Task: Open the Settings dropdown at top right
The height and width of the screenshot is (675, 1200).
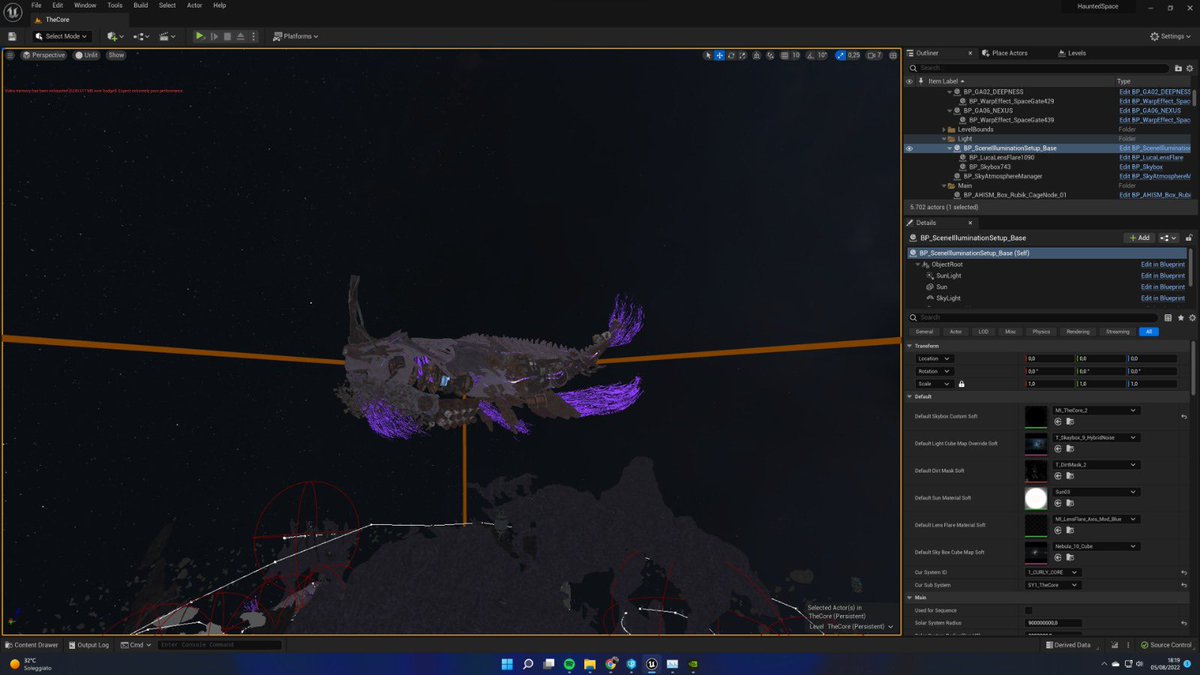Action: (x=1171, y=36)
